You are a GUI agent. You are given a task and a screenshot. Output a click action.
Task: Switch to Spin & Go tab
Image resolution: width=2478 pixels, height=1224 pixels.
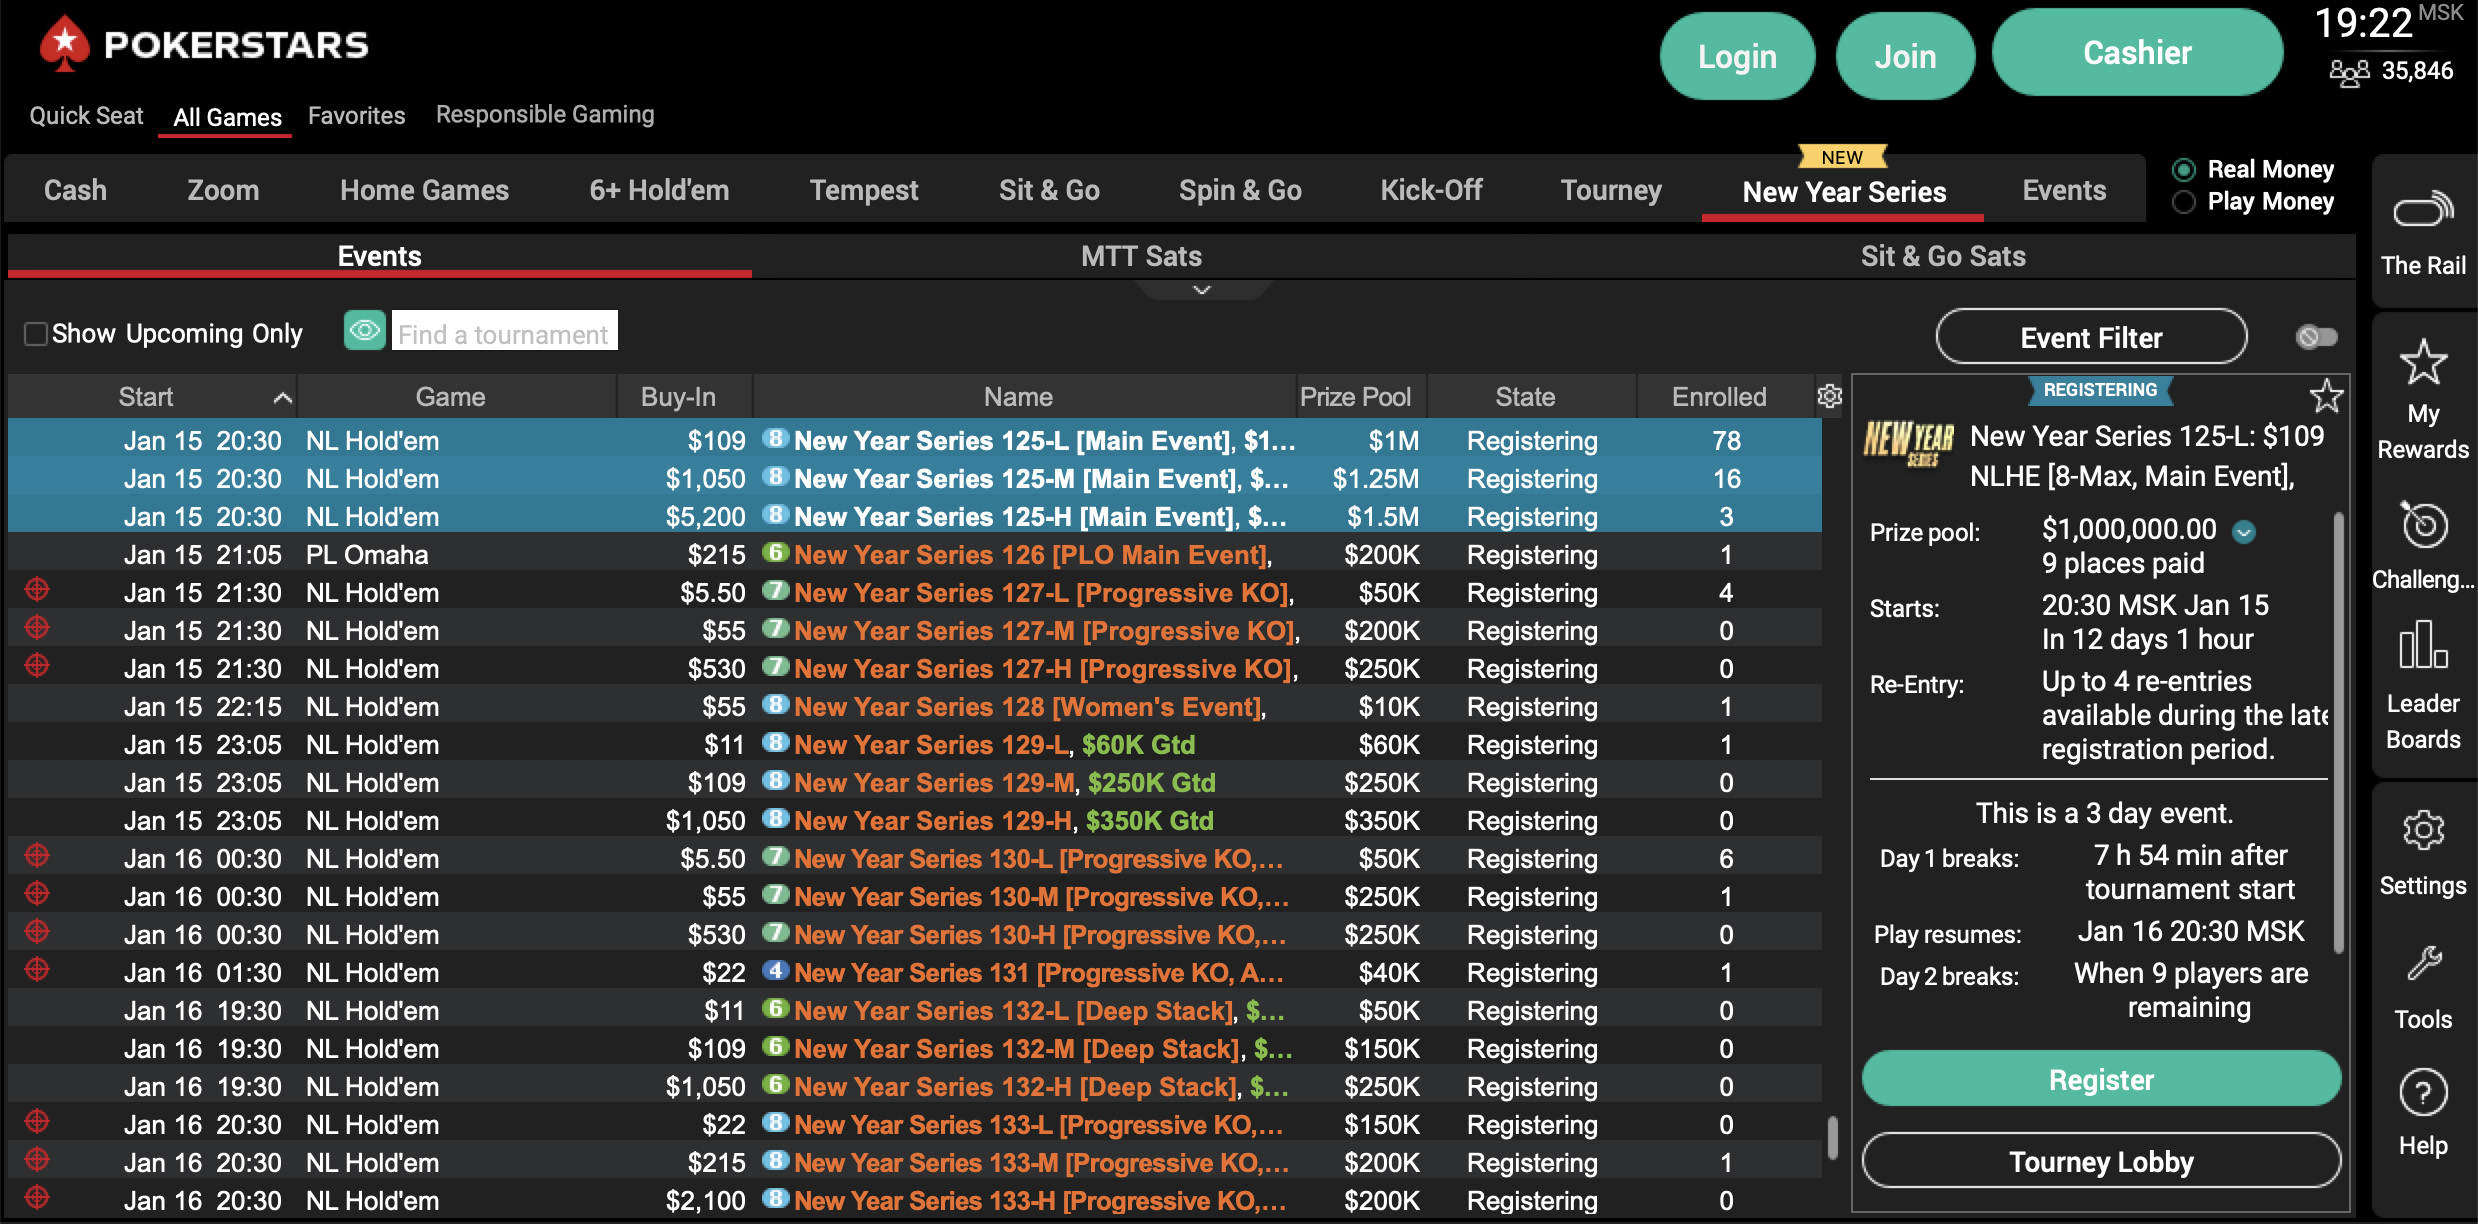[x=1239, y=190]
